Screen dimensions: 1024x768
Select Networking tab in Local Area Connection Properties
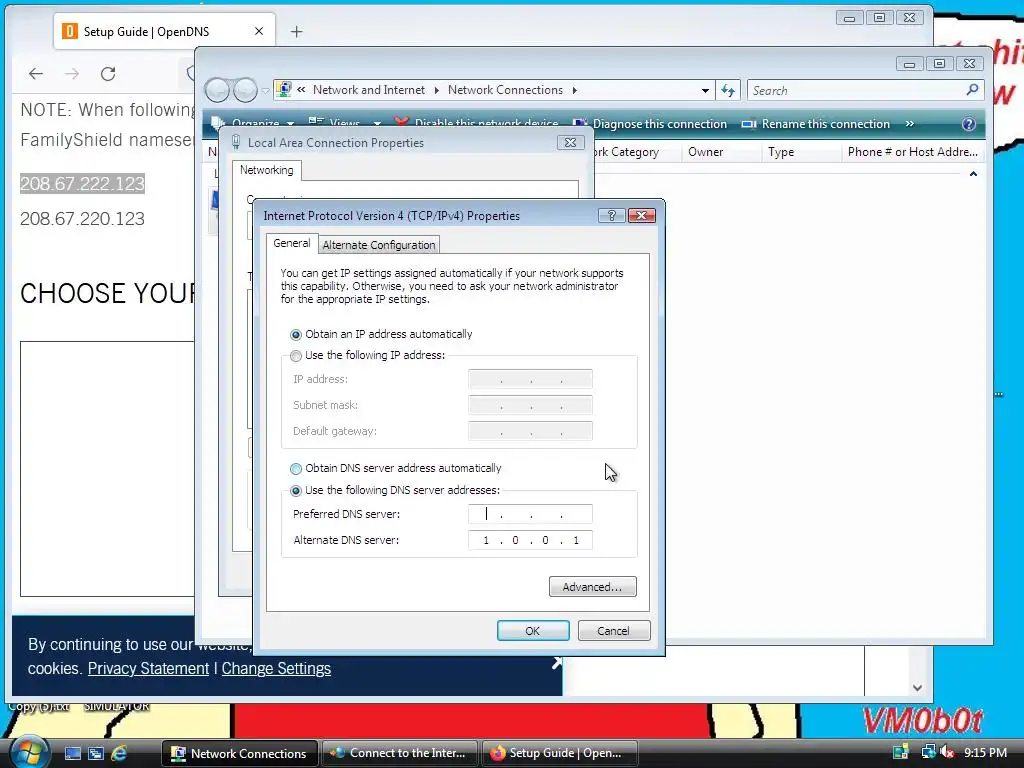tap(266, 170)
